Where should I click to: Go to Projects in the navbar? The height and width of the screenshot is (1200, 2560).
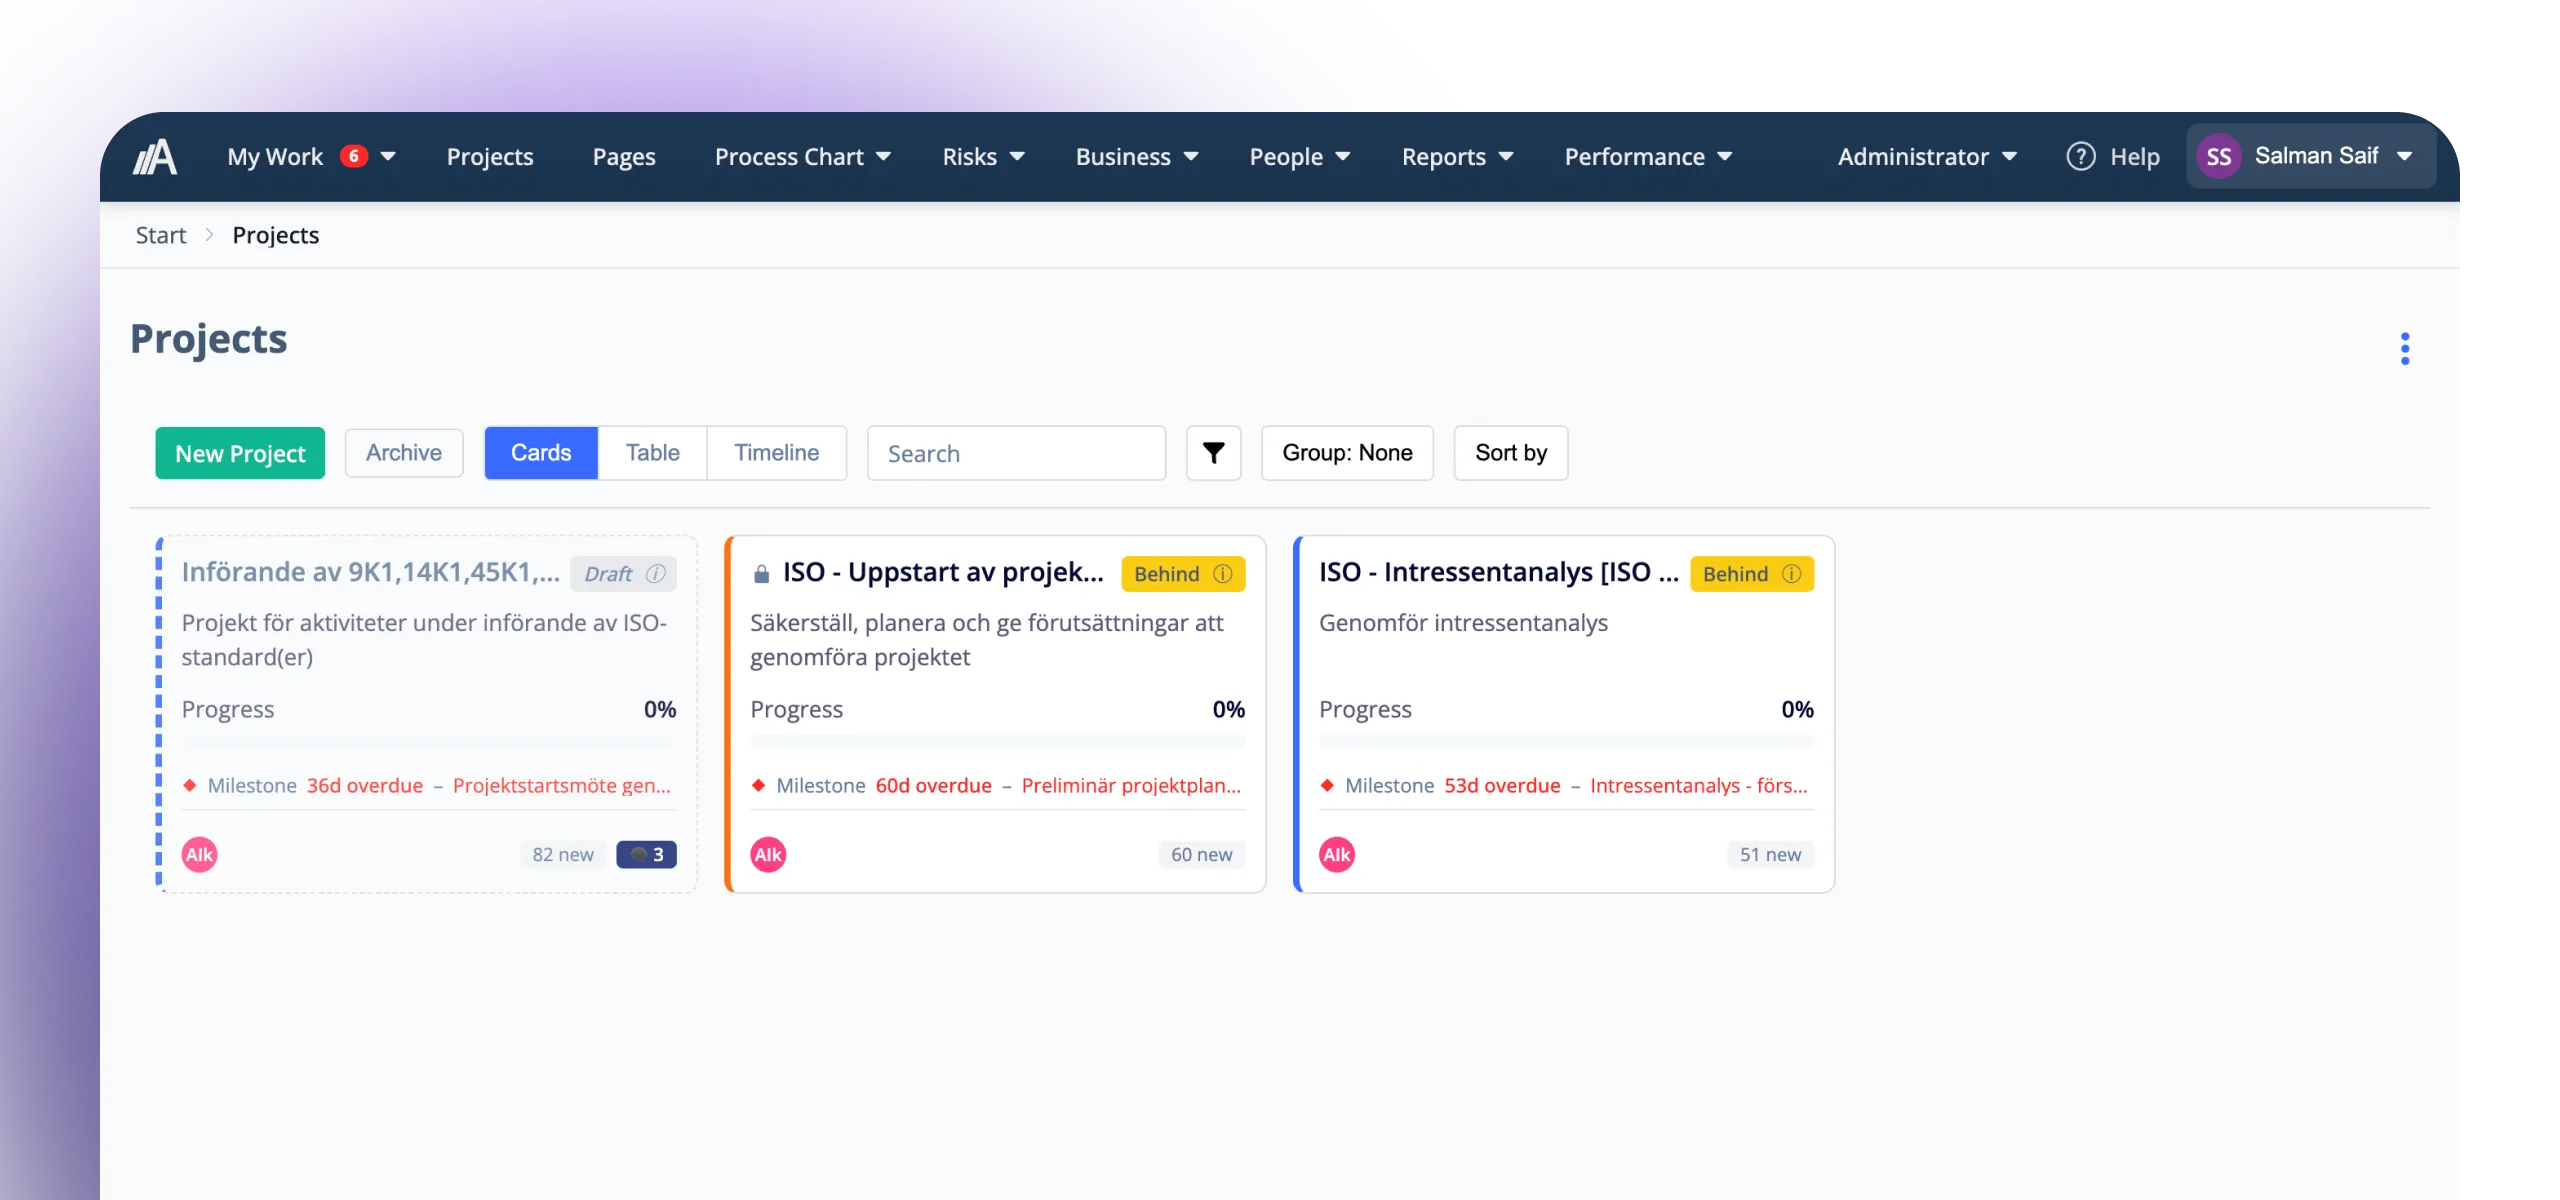point(490,157)
